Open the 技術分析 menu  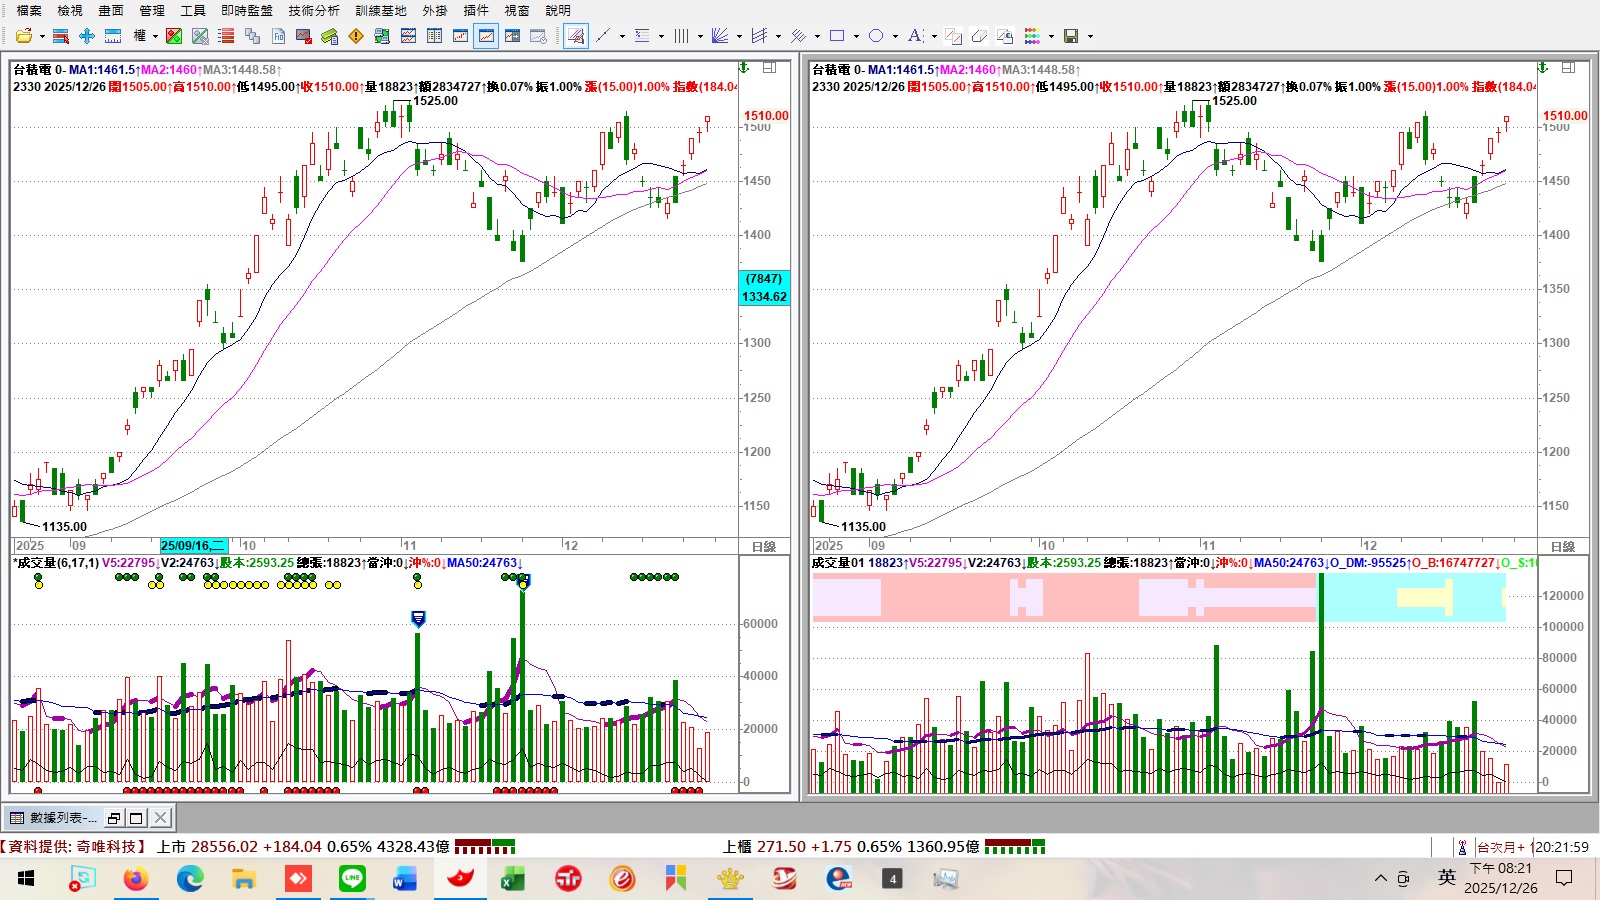(313, 10)
